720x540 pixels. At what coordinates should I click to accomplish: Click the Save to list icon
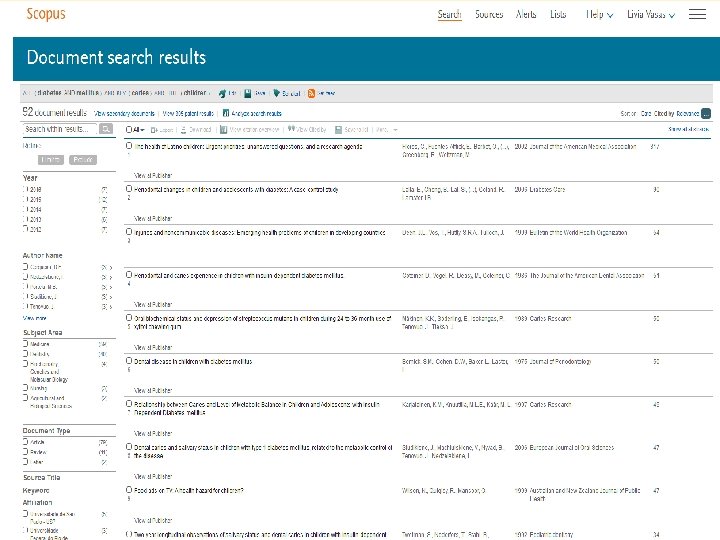338,130
